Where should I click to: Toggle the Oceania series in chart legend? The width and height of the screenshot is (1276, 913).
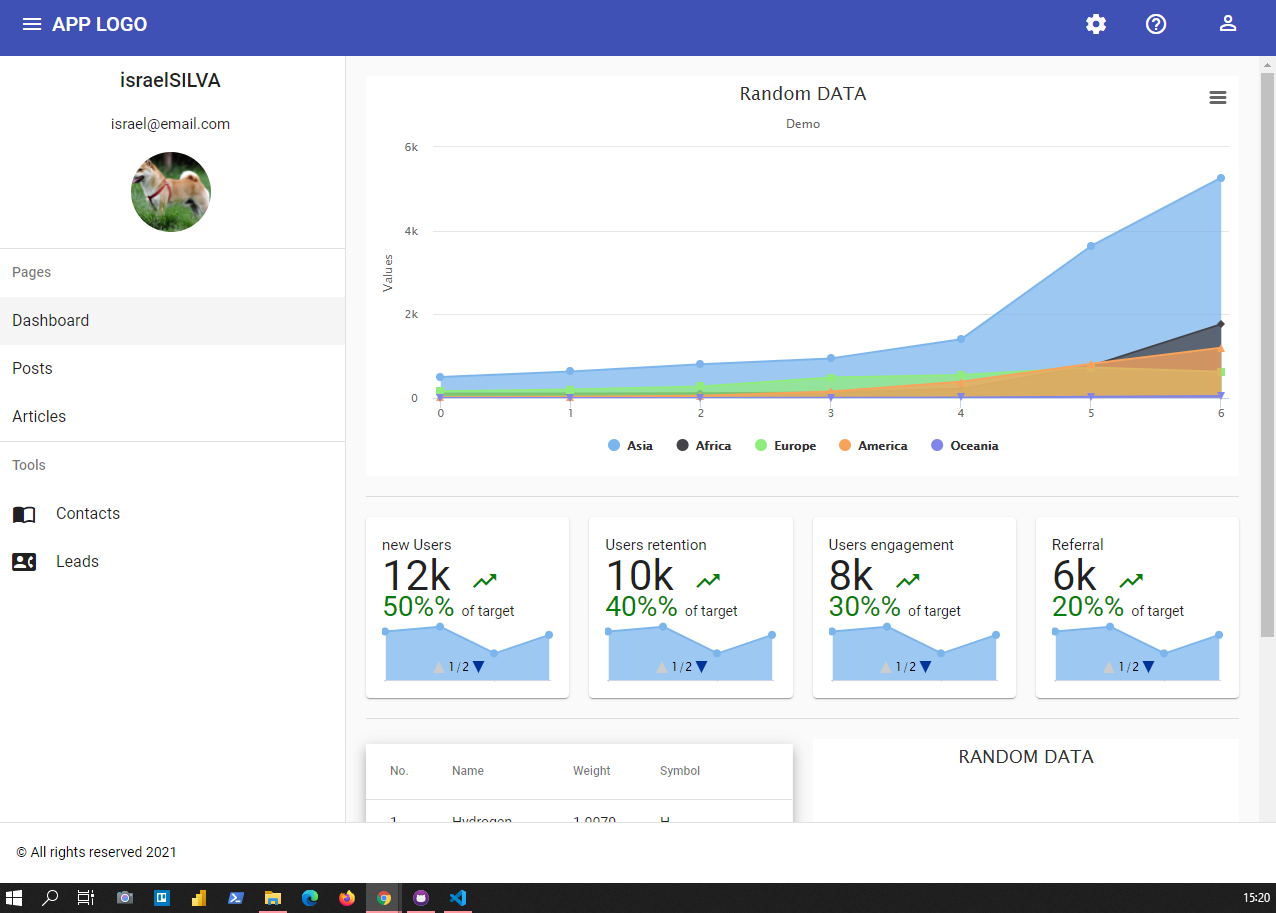pos(964,446)
